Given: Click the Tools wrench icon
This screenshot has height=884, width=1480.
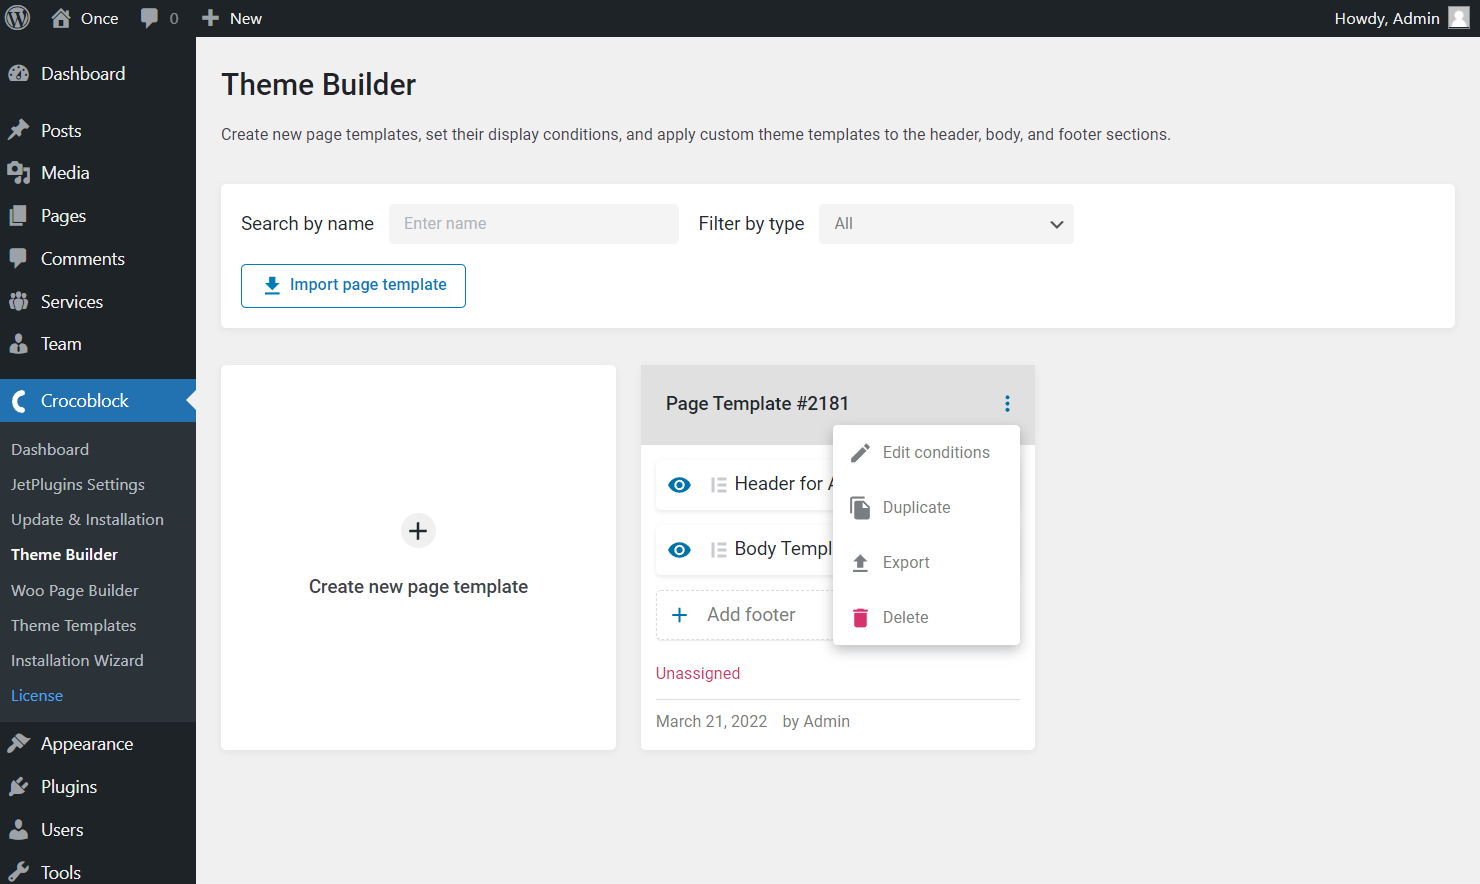Looking at the screenshot, I should [x=19, y=872].
